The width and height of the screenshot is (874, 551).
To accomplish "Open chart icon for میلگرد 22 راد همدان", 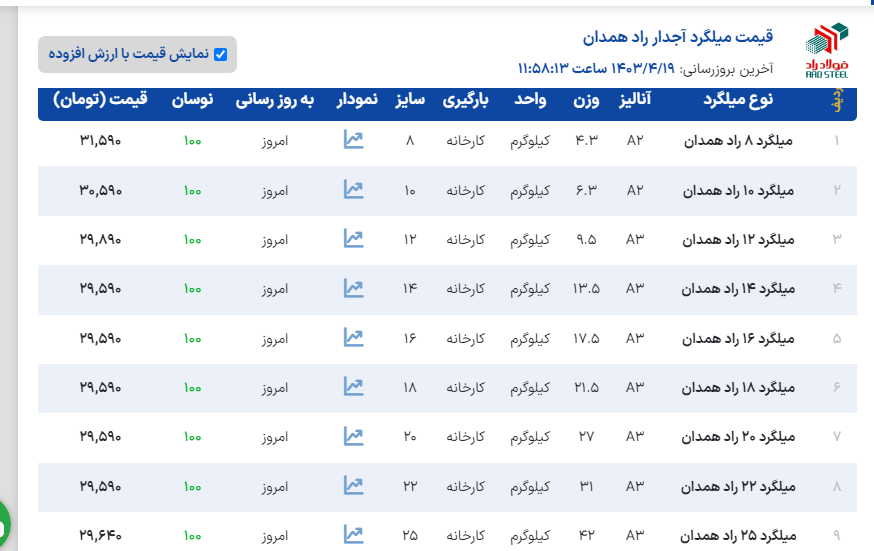I will click(353, 485).
